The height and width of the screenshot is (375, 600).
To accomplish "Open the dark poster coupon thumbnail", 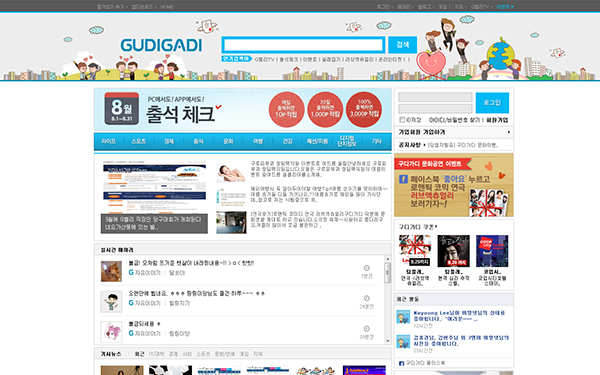I will [453, 251].
